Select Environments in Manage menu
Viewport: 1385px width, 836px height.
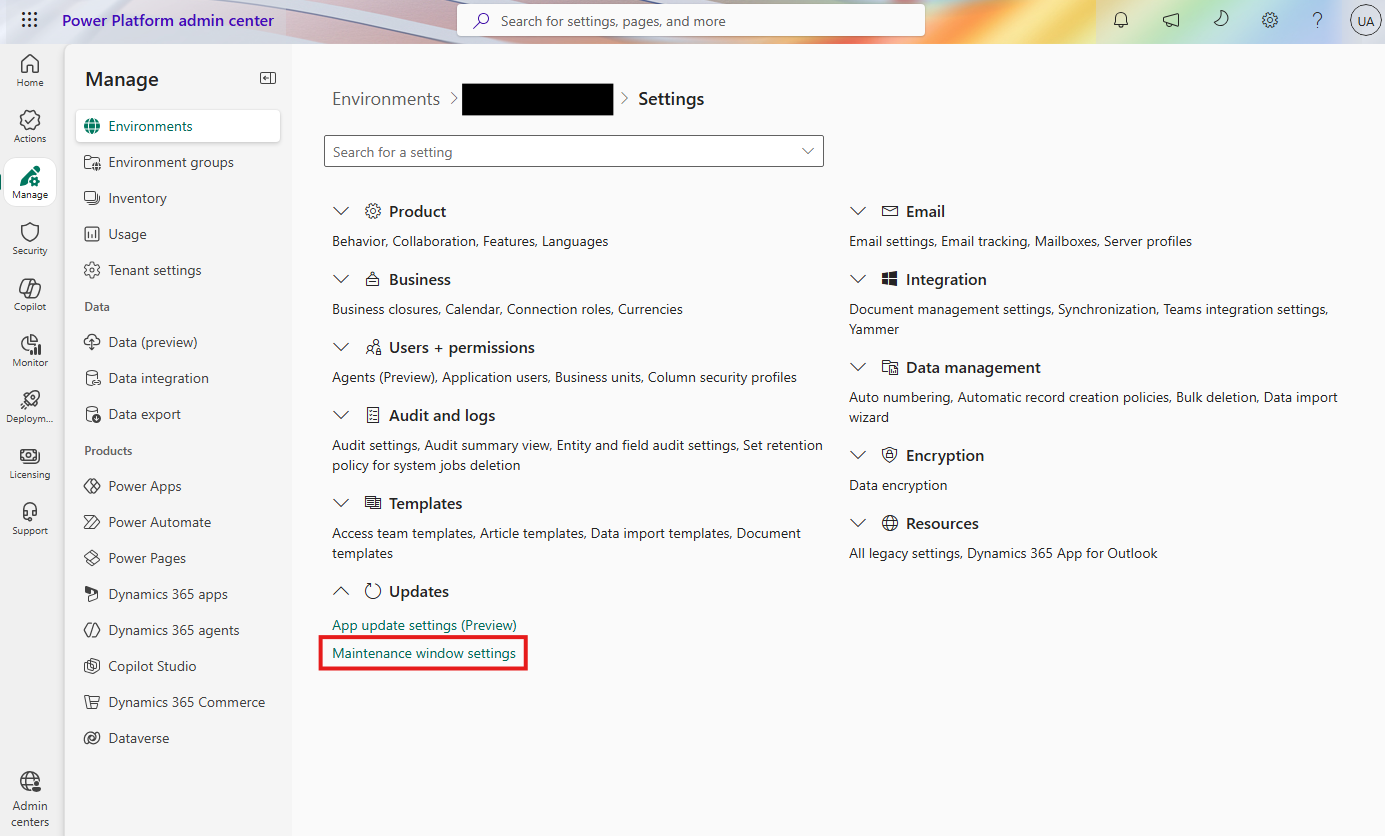[x=178, y=126]
